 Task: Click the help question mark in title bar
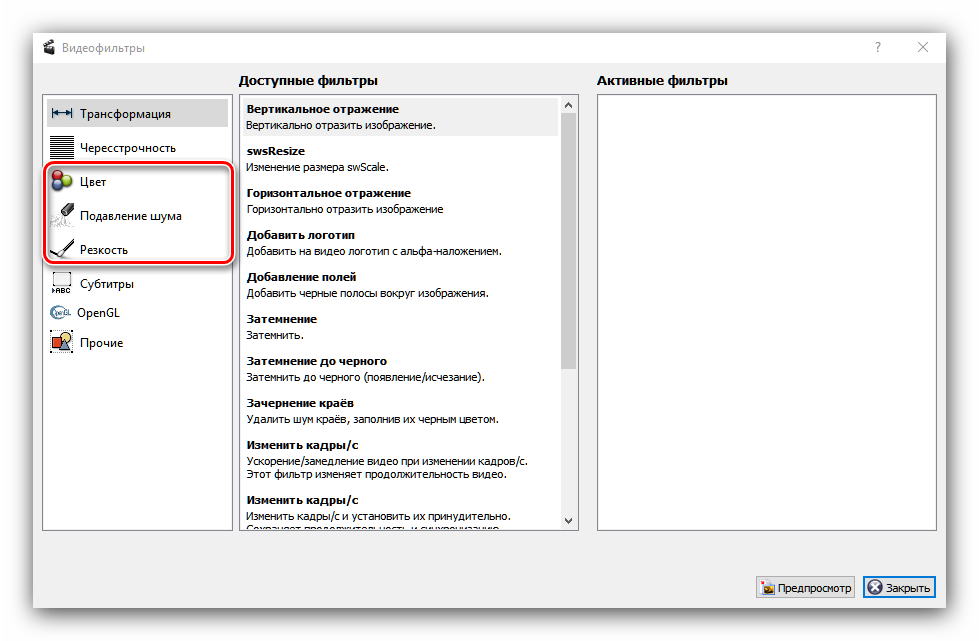point(878,47)
